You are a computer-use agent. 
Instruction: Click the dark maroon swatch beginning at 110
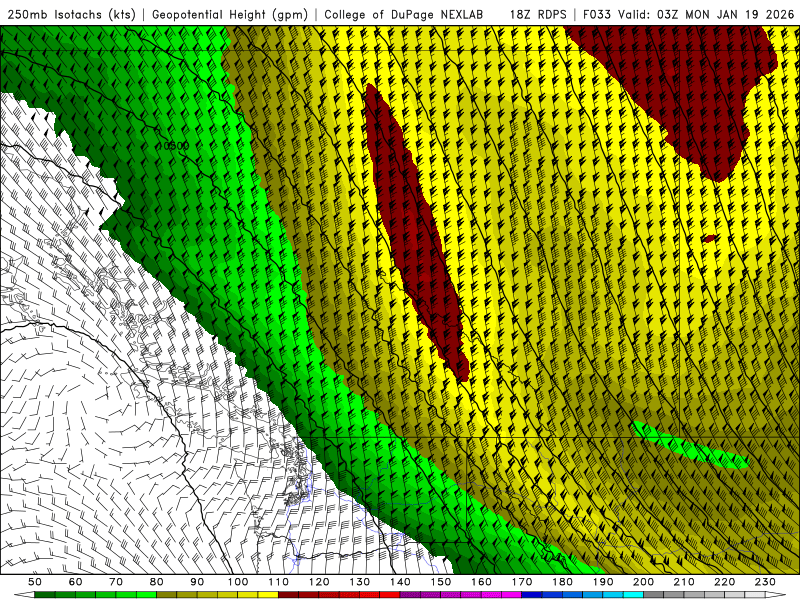[288, 595]
